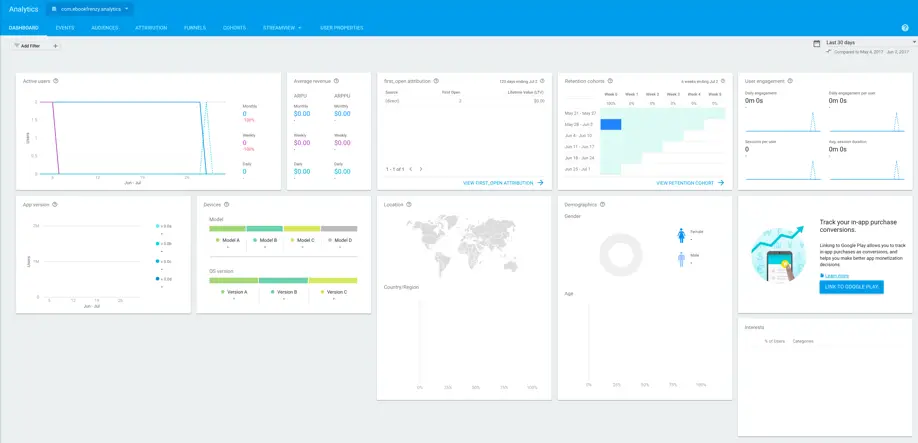Click help icon in top-right header
Screen dimensions: 918x443
(904, 28)
